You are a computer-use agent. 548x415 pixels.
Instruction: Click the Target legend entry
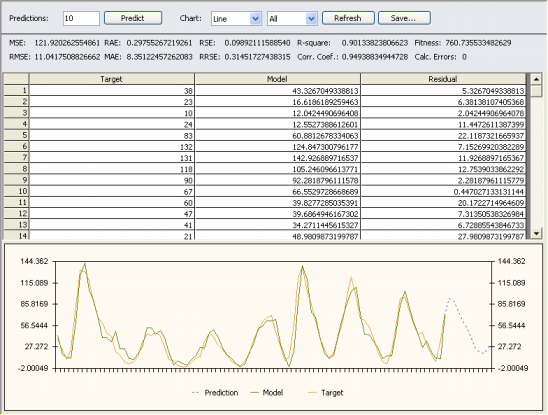pyautogui.click(x=326, y=393)
